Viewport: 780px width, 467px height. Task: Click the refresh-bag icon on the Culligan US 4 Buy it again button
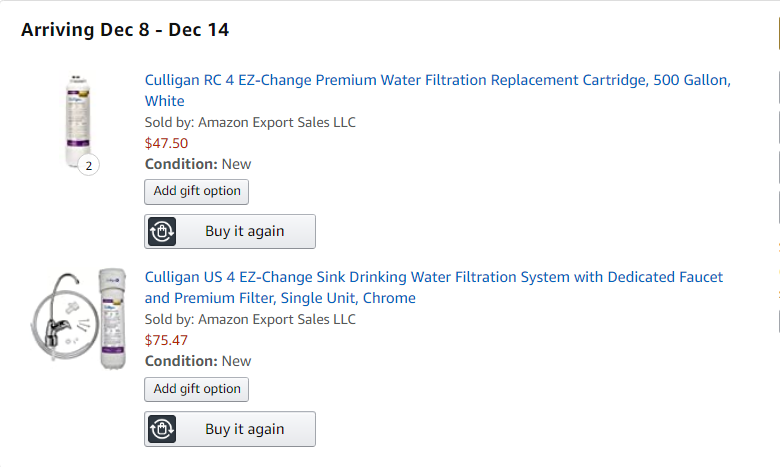[x=162, y=429]
